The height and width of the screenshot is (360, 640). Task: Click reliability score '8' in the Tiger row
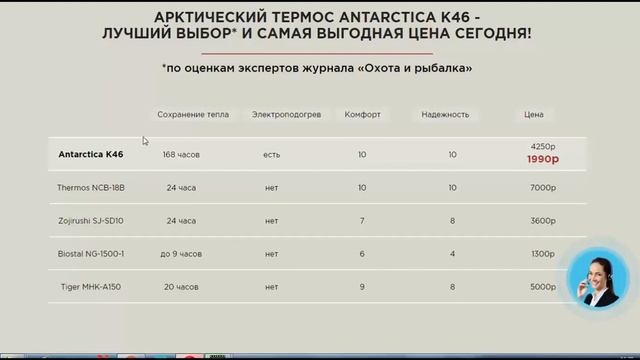(x=452, y=287)
